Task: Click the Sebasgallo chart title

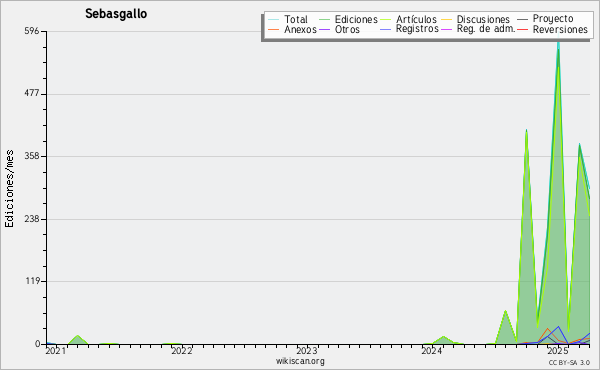Action: [x=116, y=14]
